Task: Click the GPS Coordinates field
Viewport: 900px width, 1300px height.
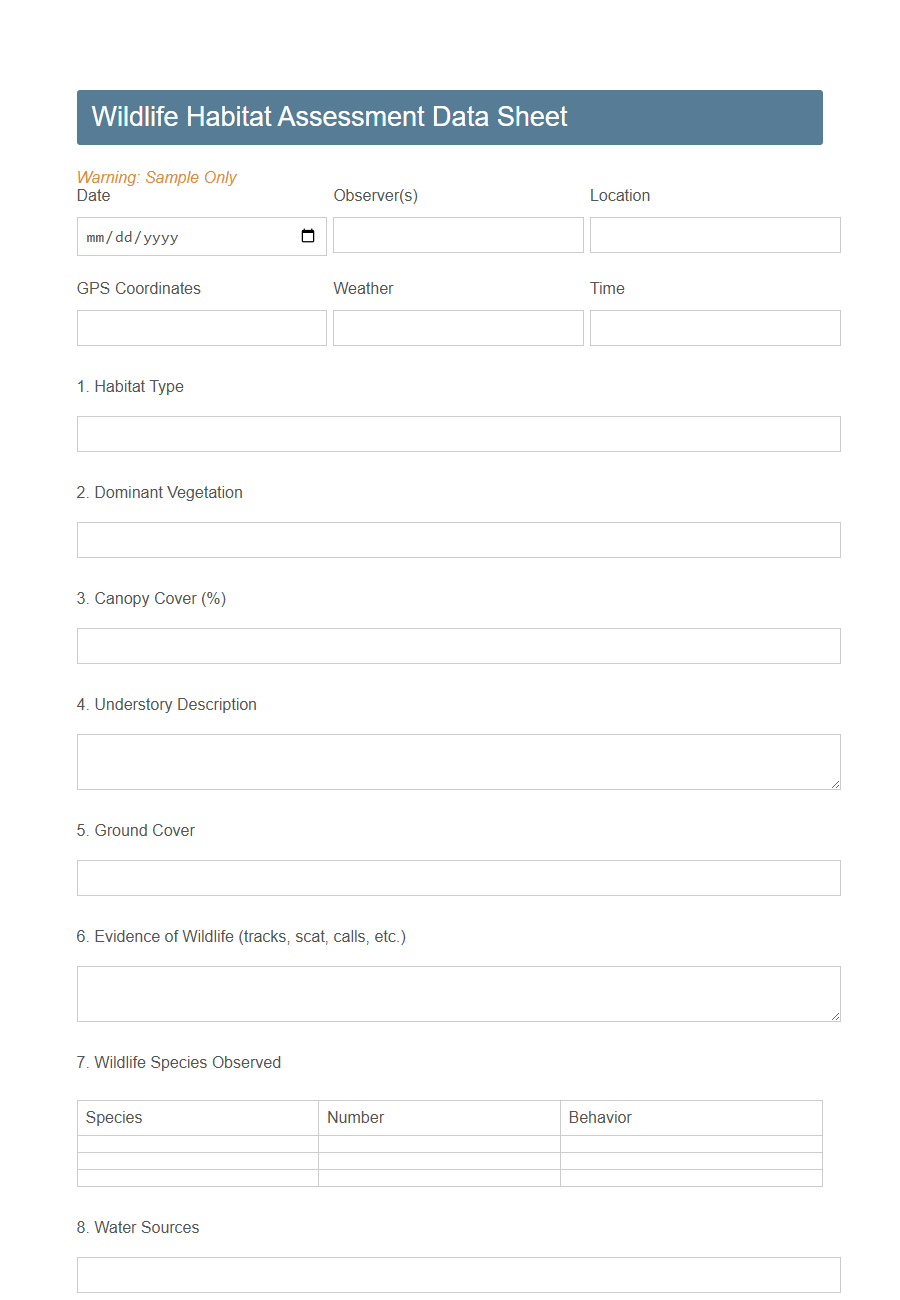Action: point(201,327)
